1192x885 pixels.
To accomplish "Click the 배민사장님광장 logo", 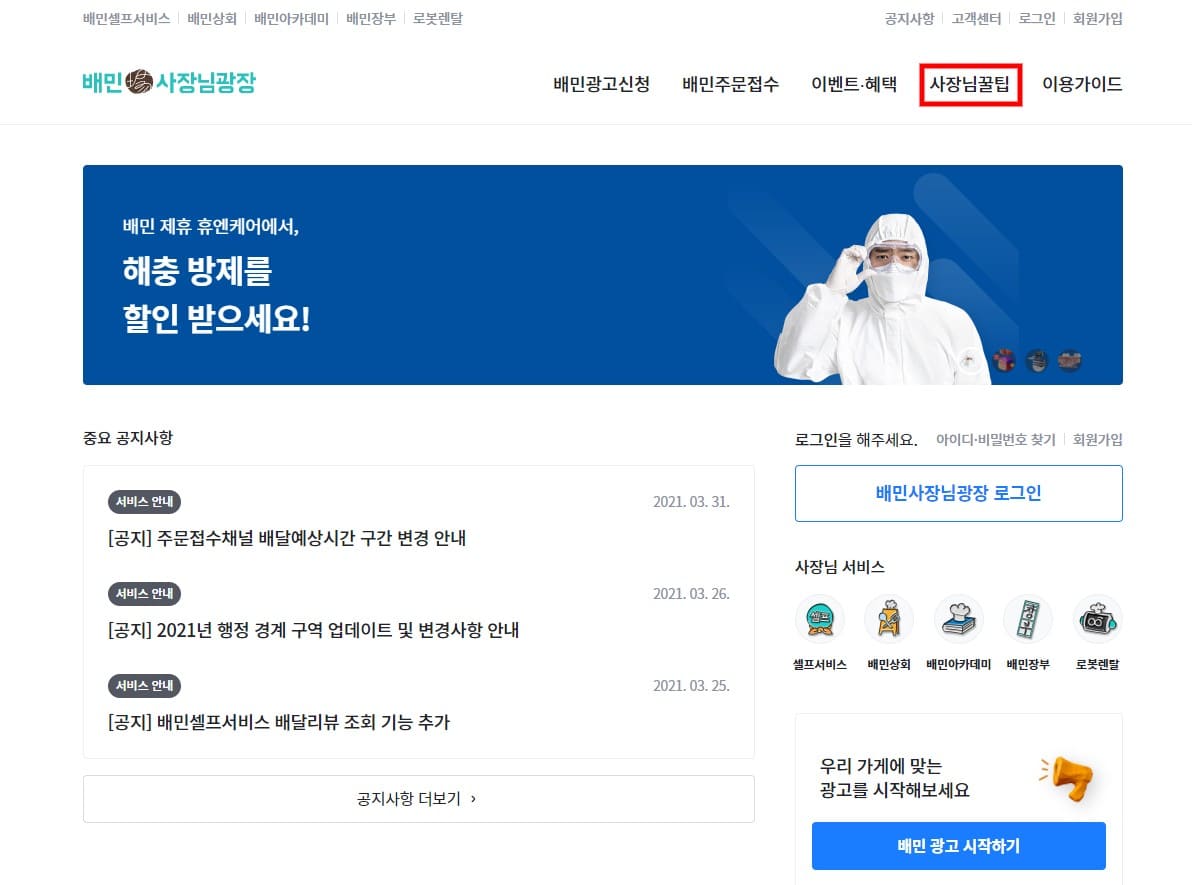I will click(170, 82).
